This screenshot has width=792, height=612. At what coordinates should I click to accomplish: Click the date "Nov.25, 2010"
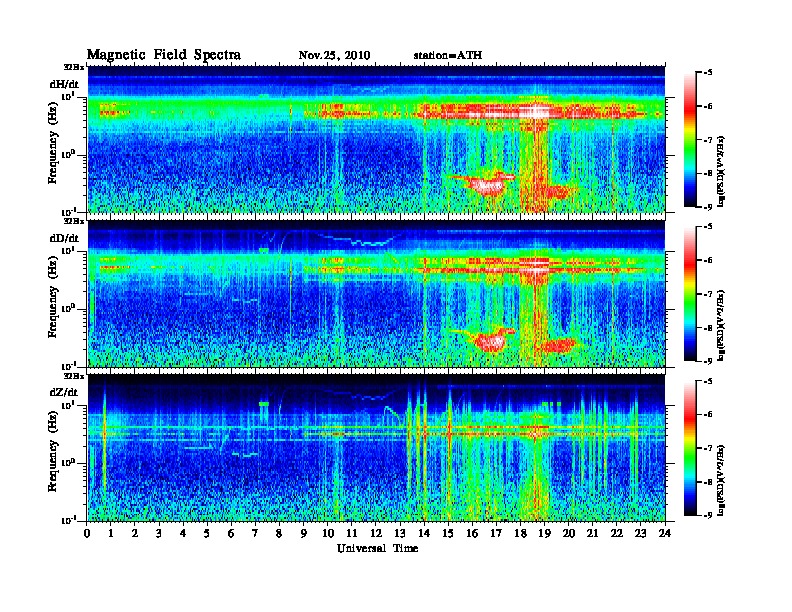[x=334, y=55]
